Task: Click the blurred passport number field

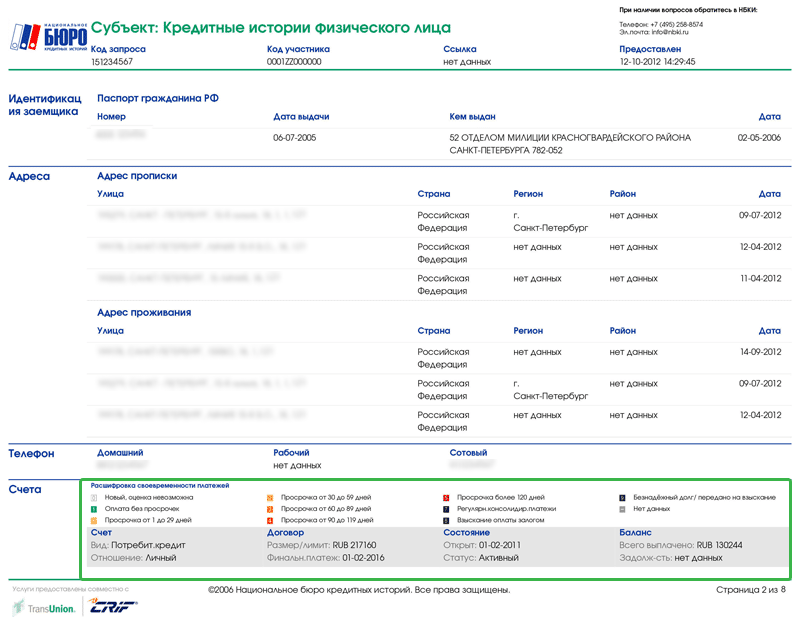Action: point(120,134)
